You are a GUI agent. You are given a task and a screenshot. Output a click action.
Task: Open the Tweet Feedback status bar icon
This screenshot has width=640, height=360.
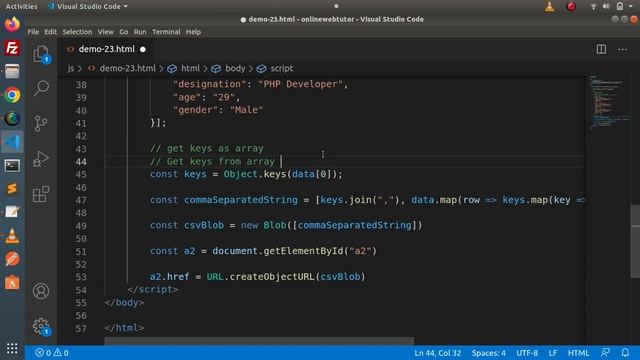pyautogui.click(x=605, y=353)
